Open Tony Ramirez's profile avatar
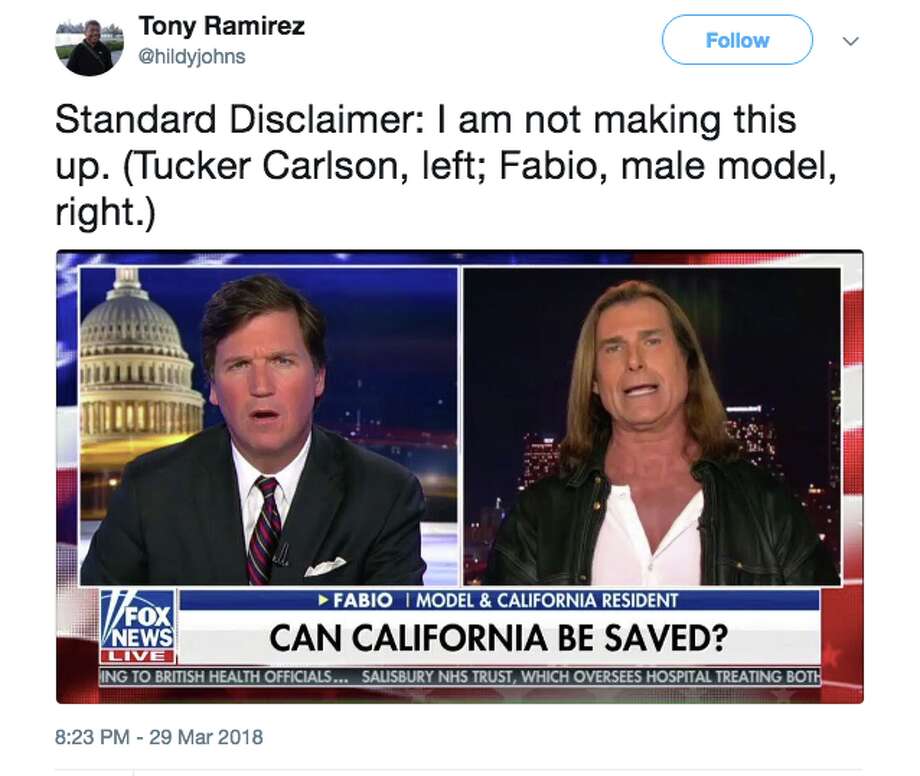The width and height of the screenshot is (920, 776). tap(89, 45)
